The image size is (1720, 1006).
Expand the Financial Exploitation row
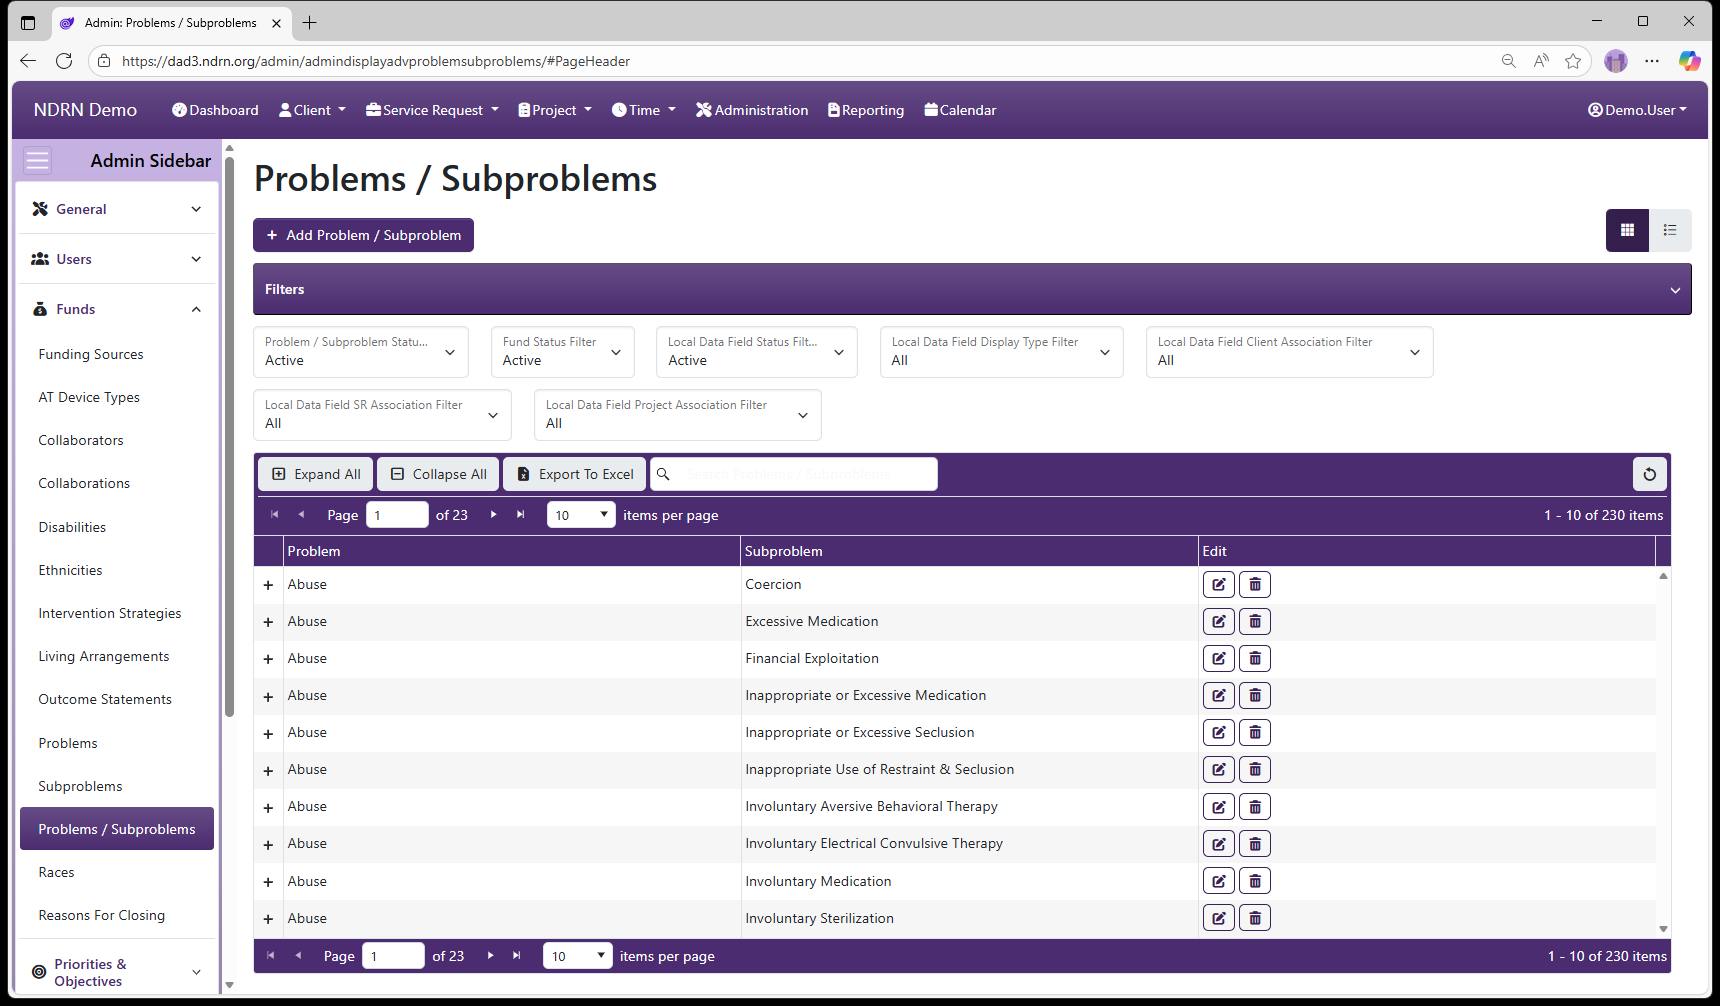(268, 659)
